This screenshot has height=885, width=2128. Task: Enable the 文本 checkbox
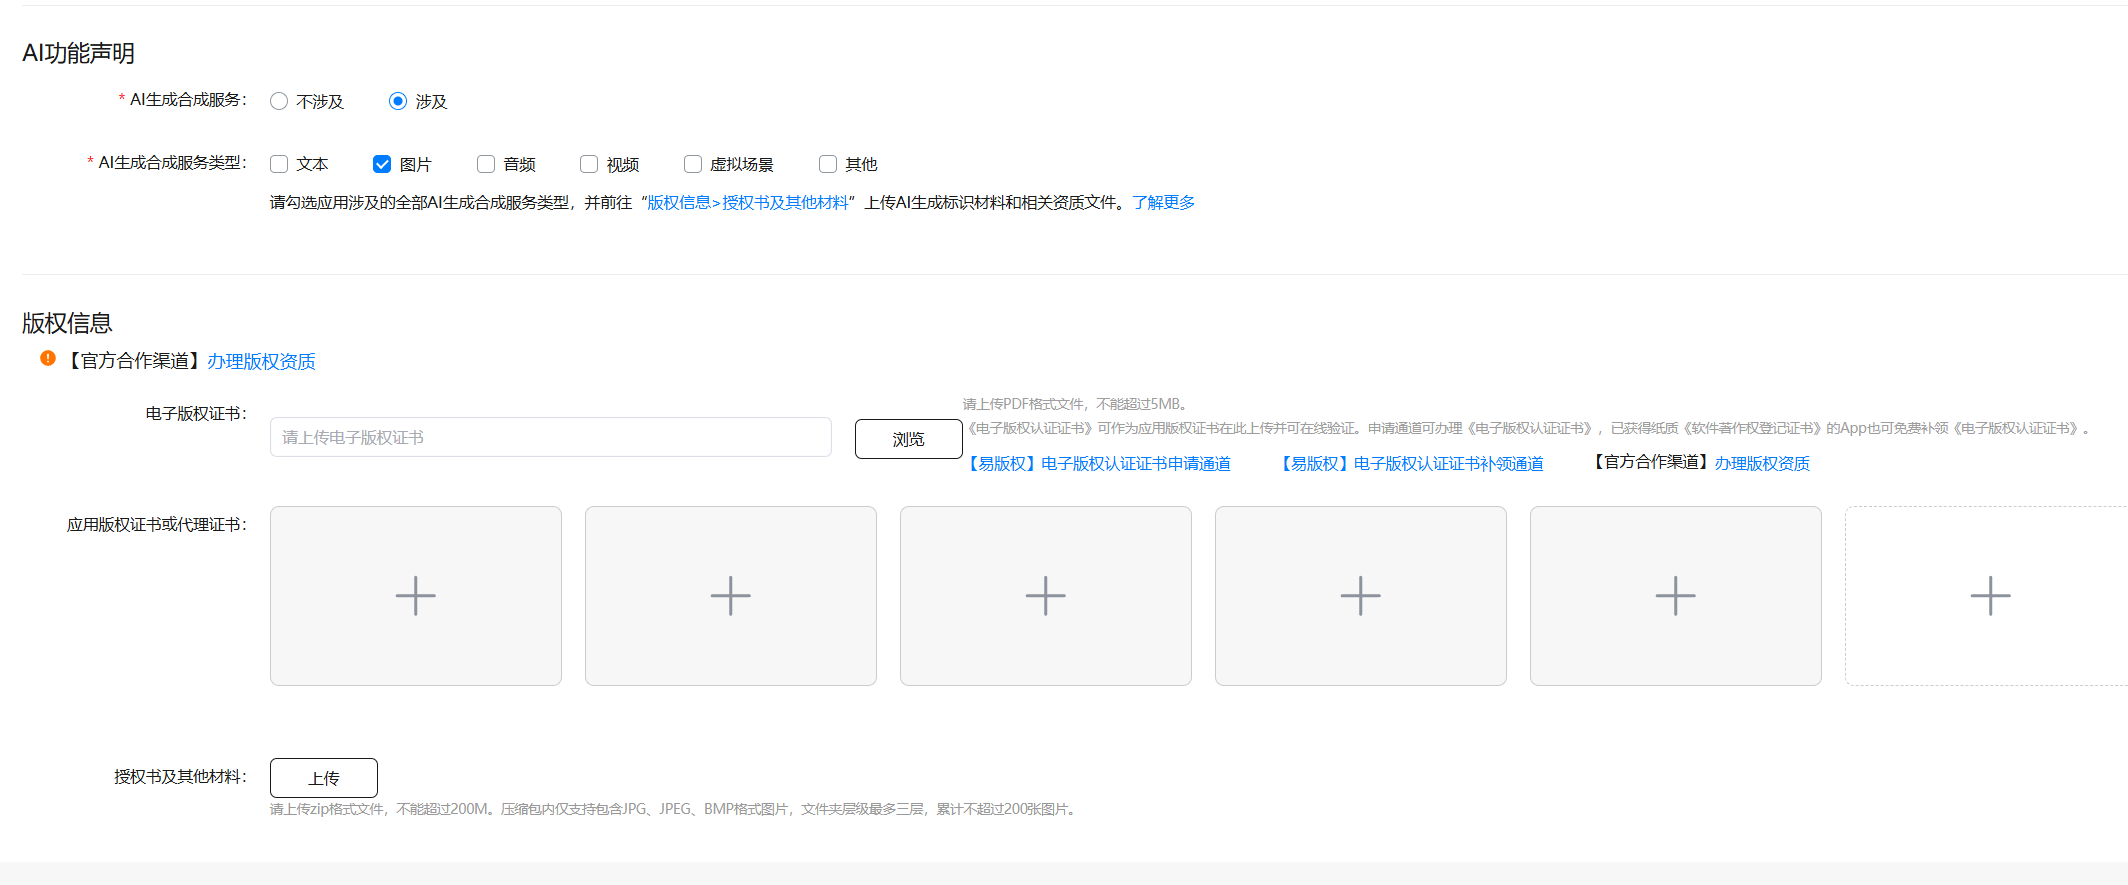[x=279, y=164]
